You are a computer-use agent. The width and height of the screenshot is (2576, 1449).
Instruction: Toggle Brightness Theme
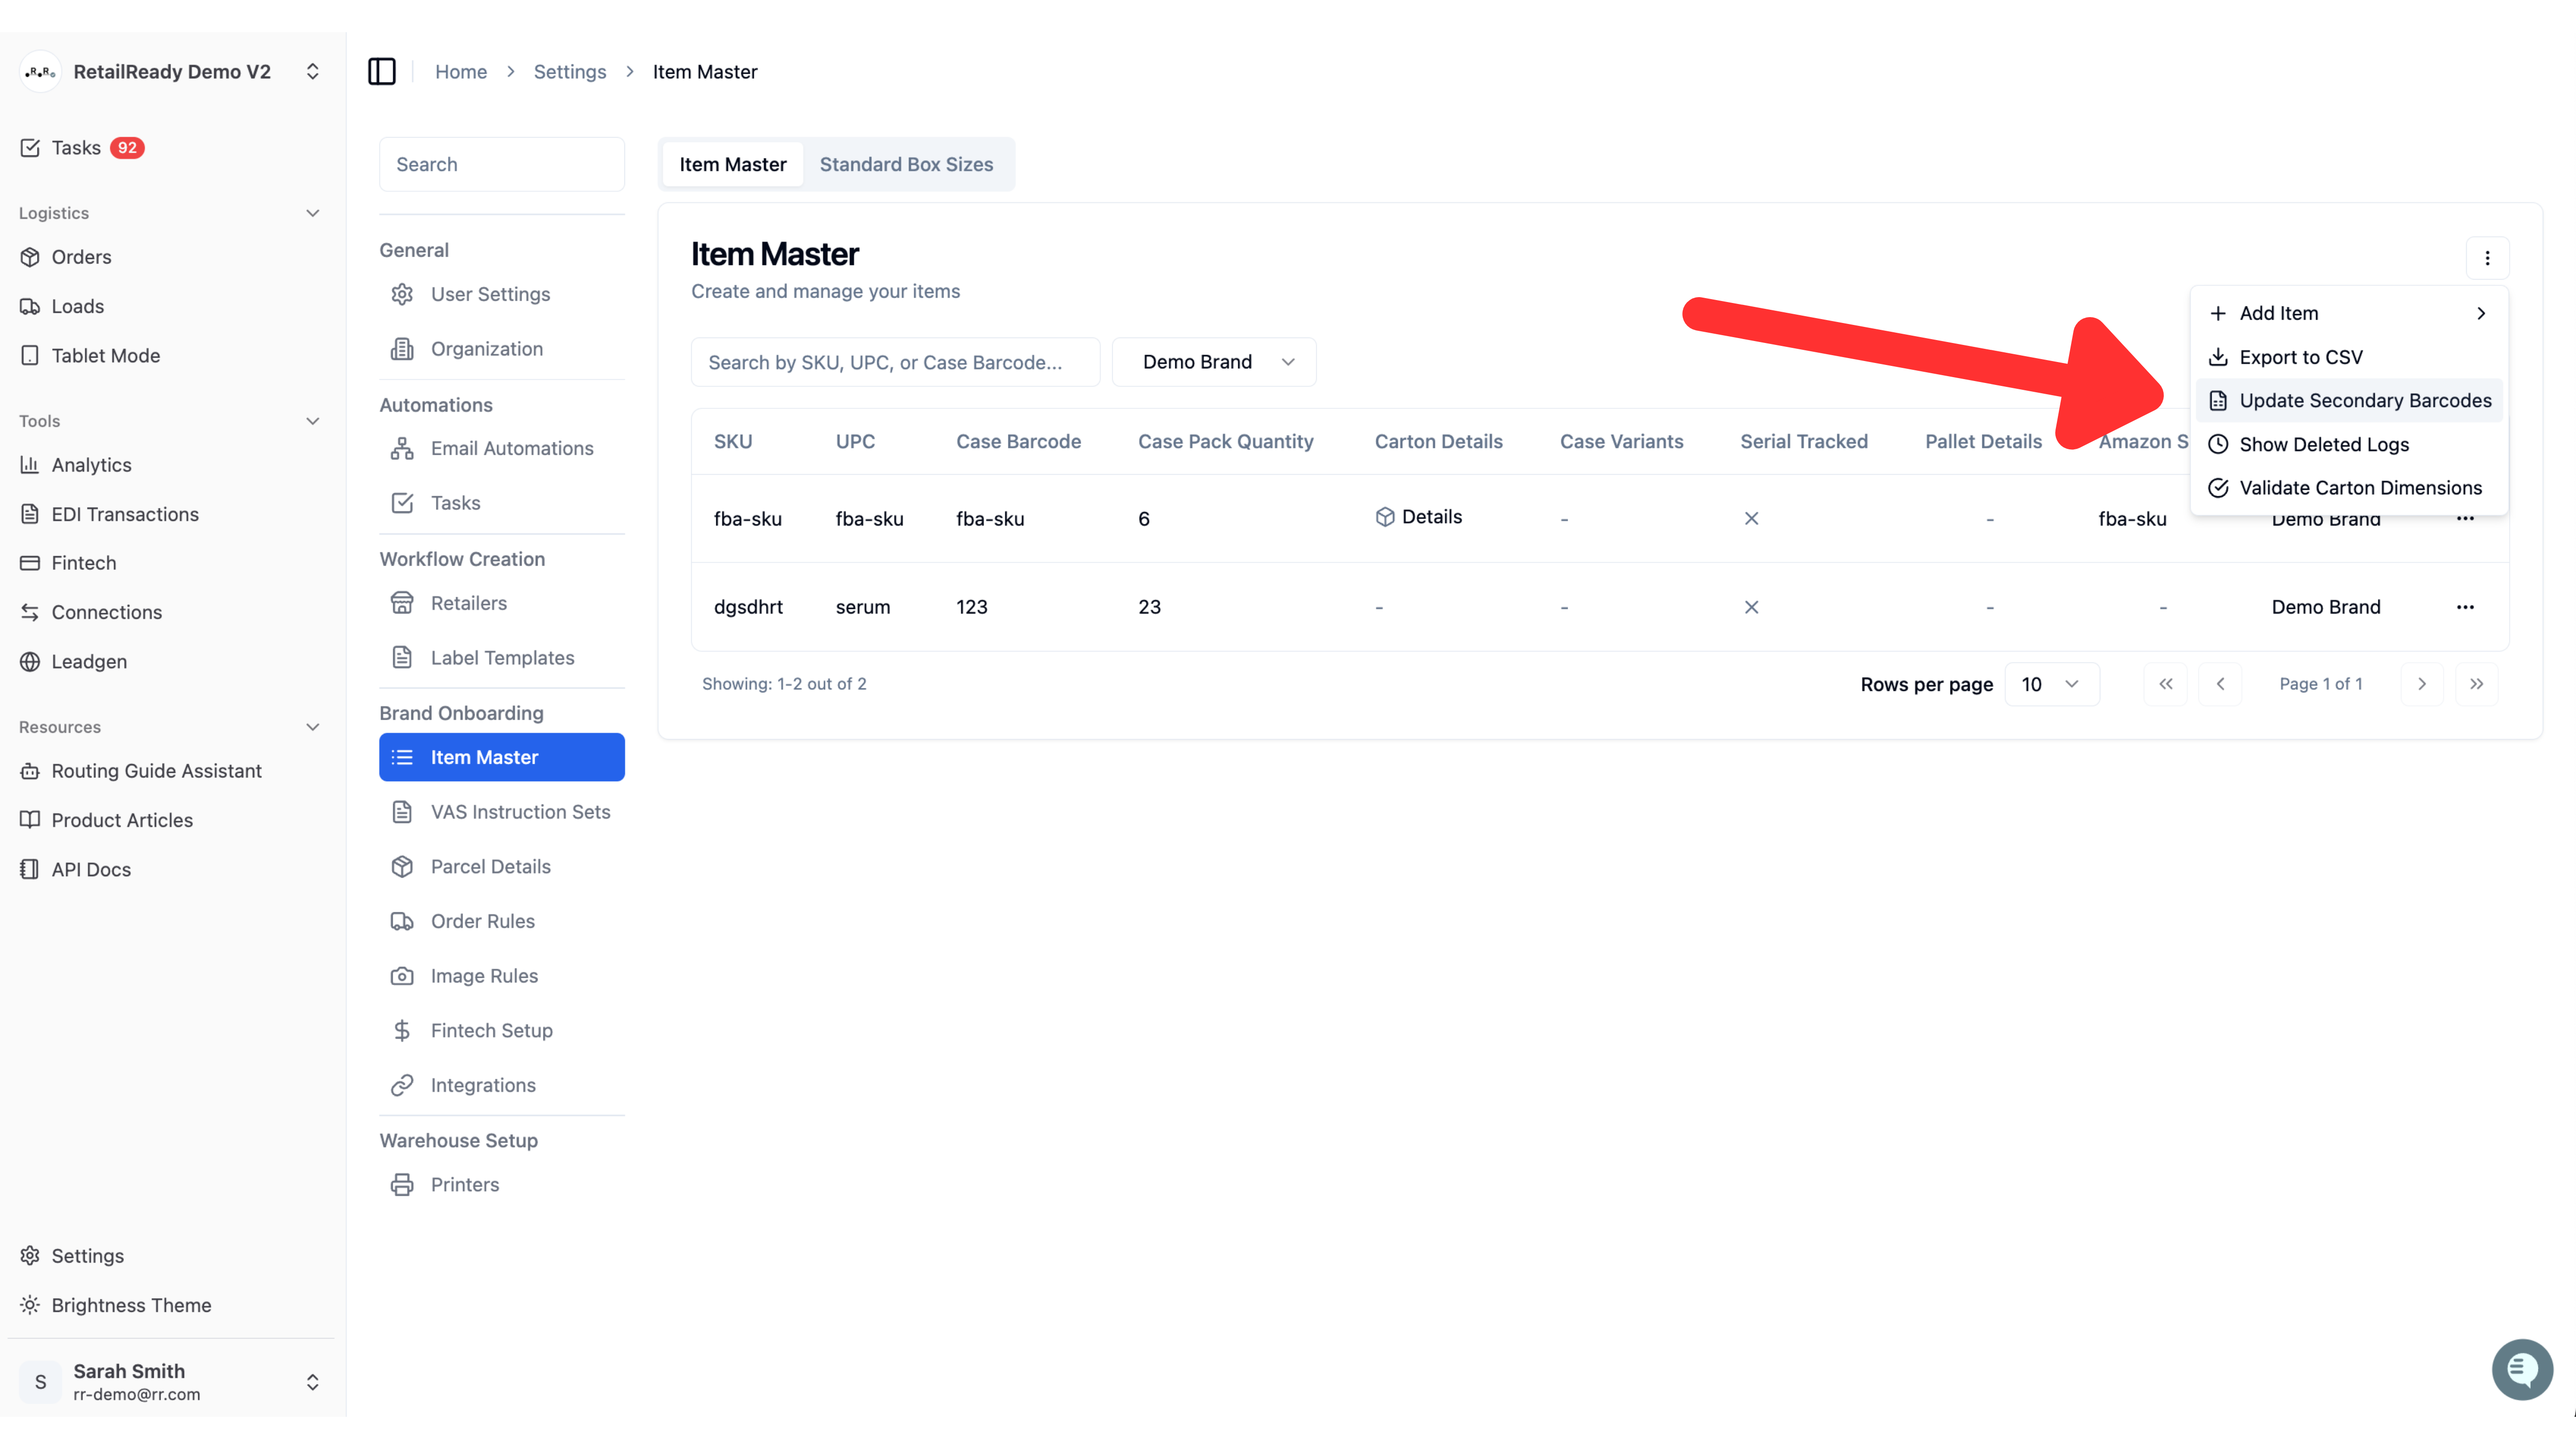(115, 1305)
